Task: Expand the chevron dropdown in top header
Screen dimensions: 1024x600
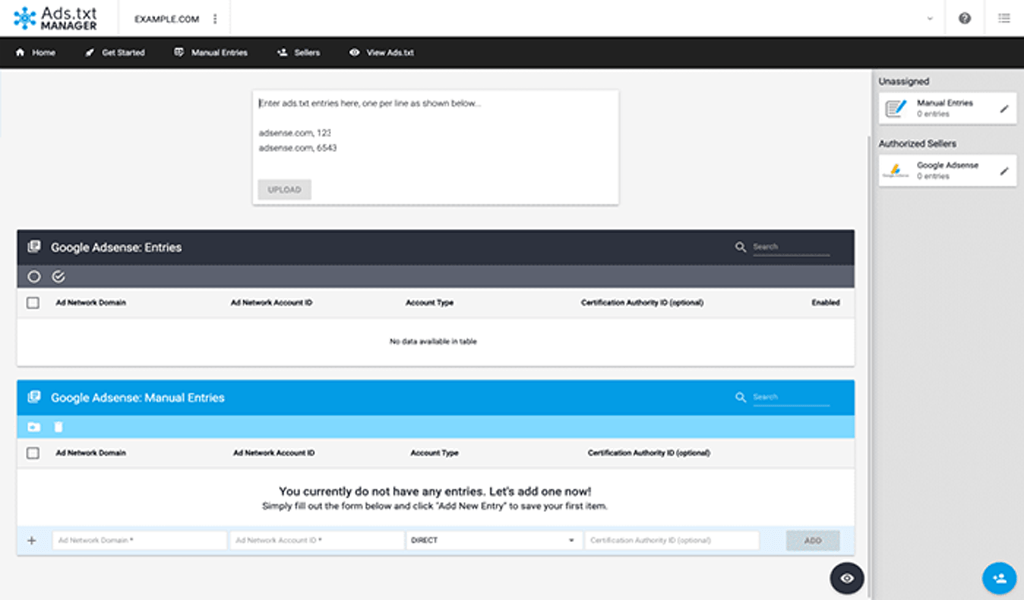Action: 930,18
